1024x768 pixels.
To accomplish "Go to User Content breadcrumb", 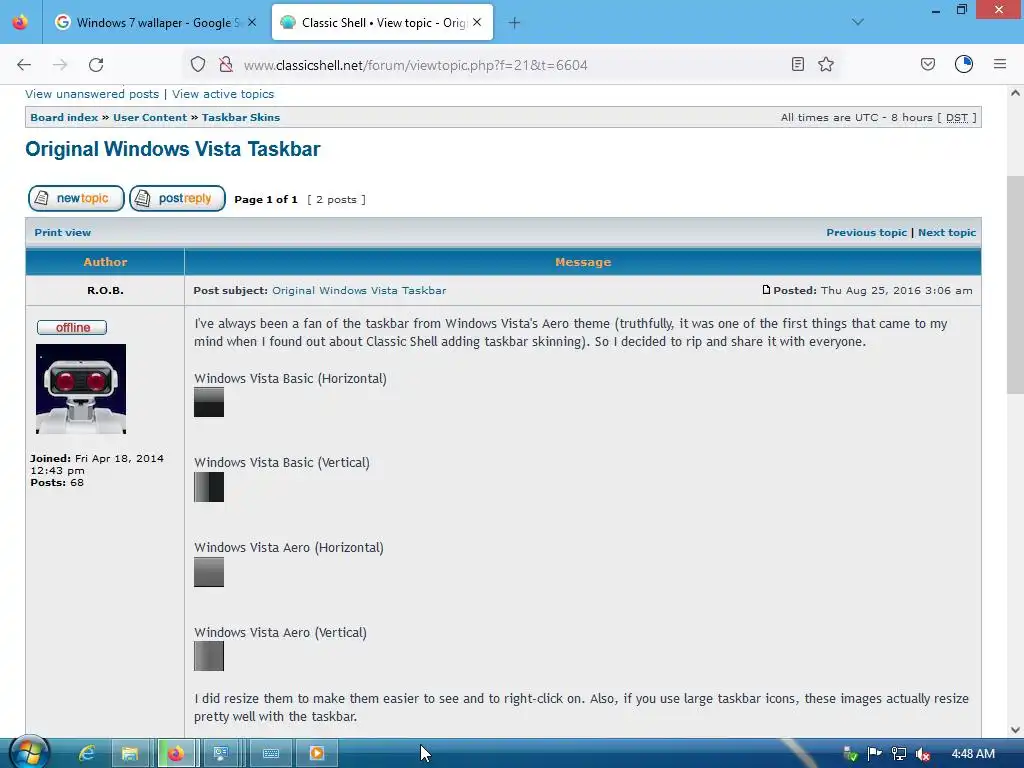I will (150, 118).
